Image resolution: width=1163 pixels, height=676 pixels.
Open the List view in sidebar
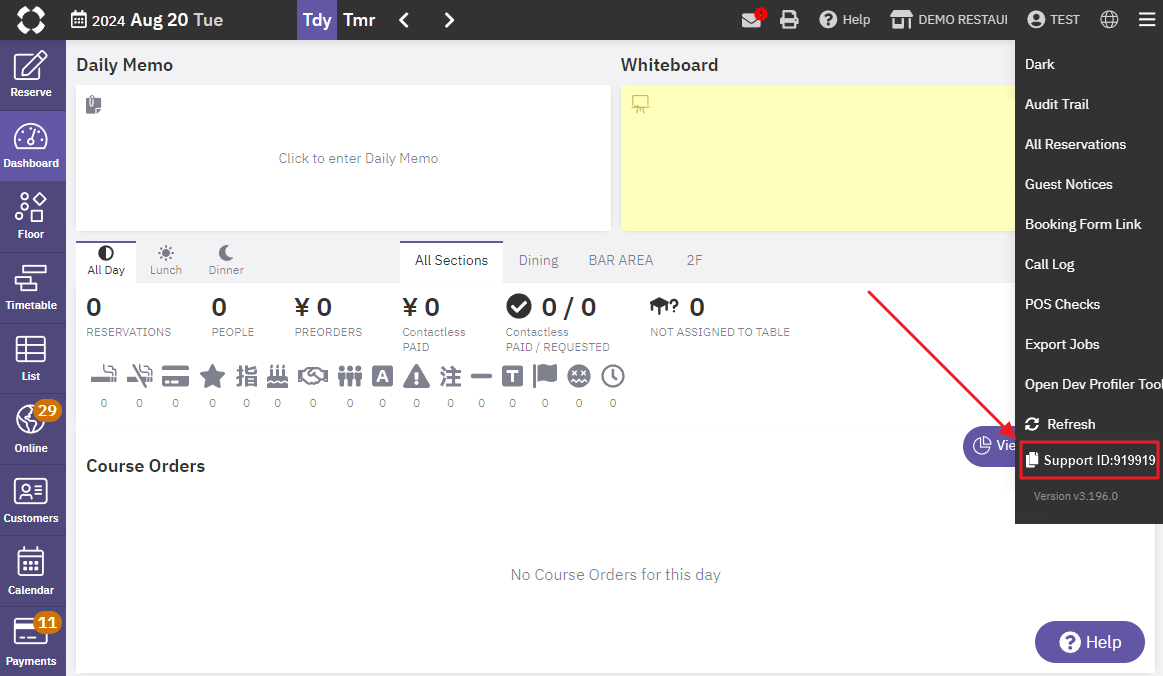[32, 358]
